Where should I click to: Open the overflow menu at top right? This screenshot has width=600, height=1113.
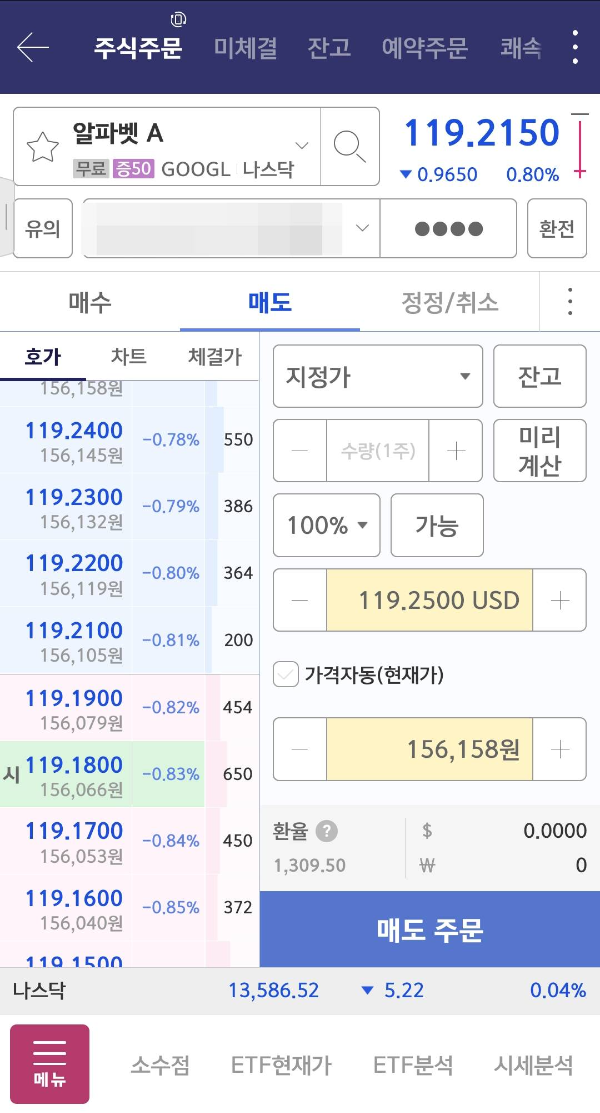[575, 46]
